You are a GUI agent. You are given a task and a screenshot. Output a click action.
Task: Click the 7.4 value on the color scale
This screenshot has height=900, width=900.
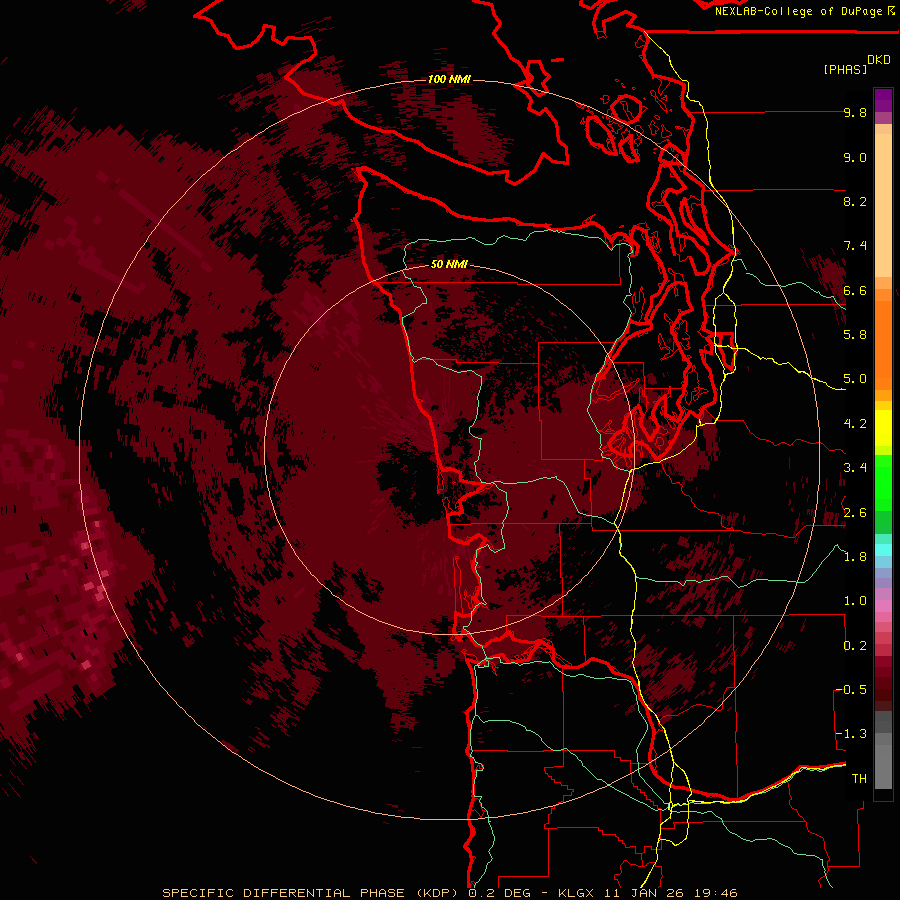pyautogui.click(x=855, y=246)
